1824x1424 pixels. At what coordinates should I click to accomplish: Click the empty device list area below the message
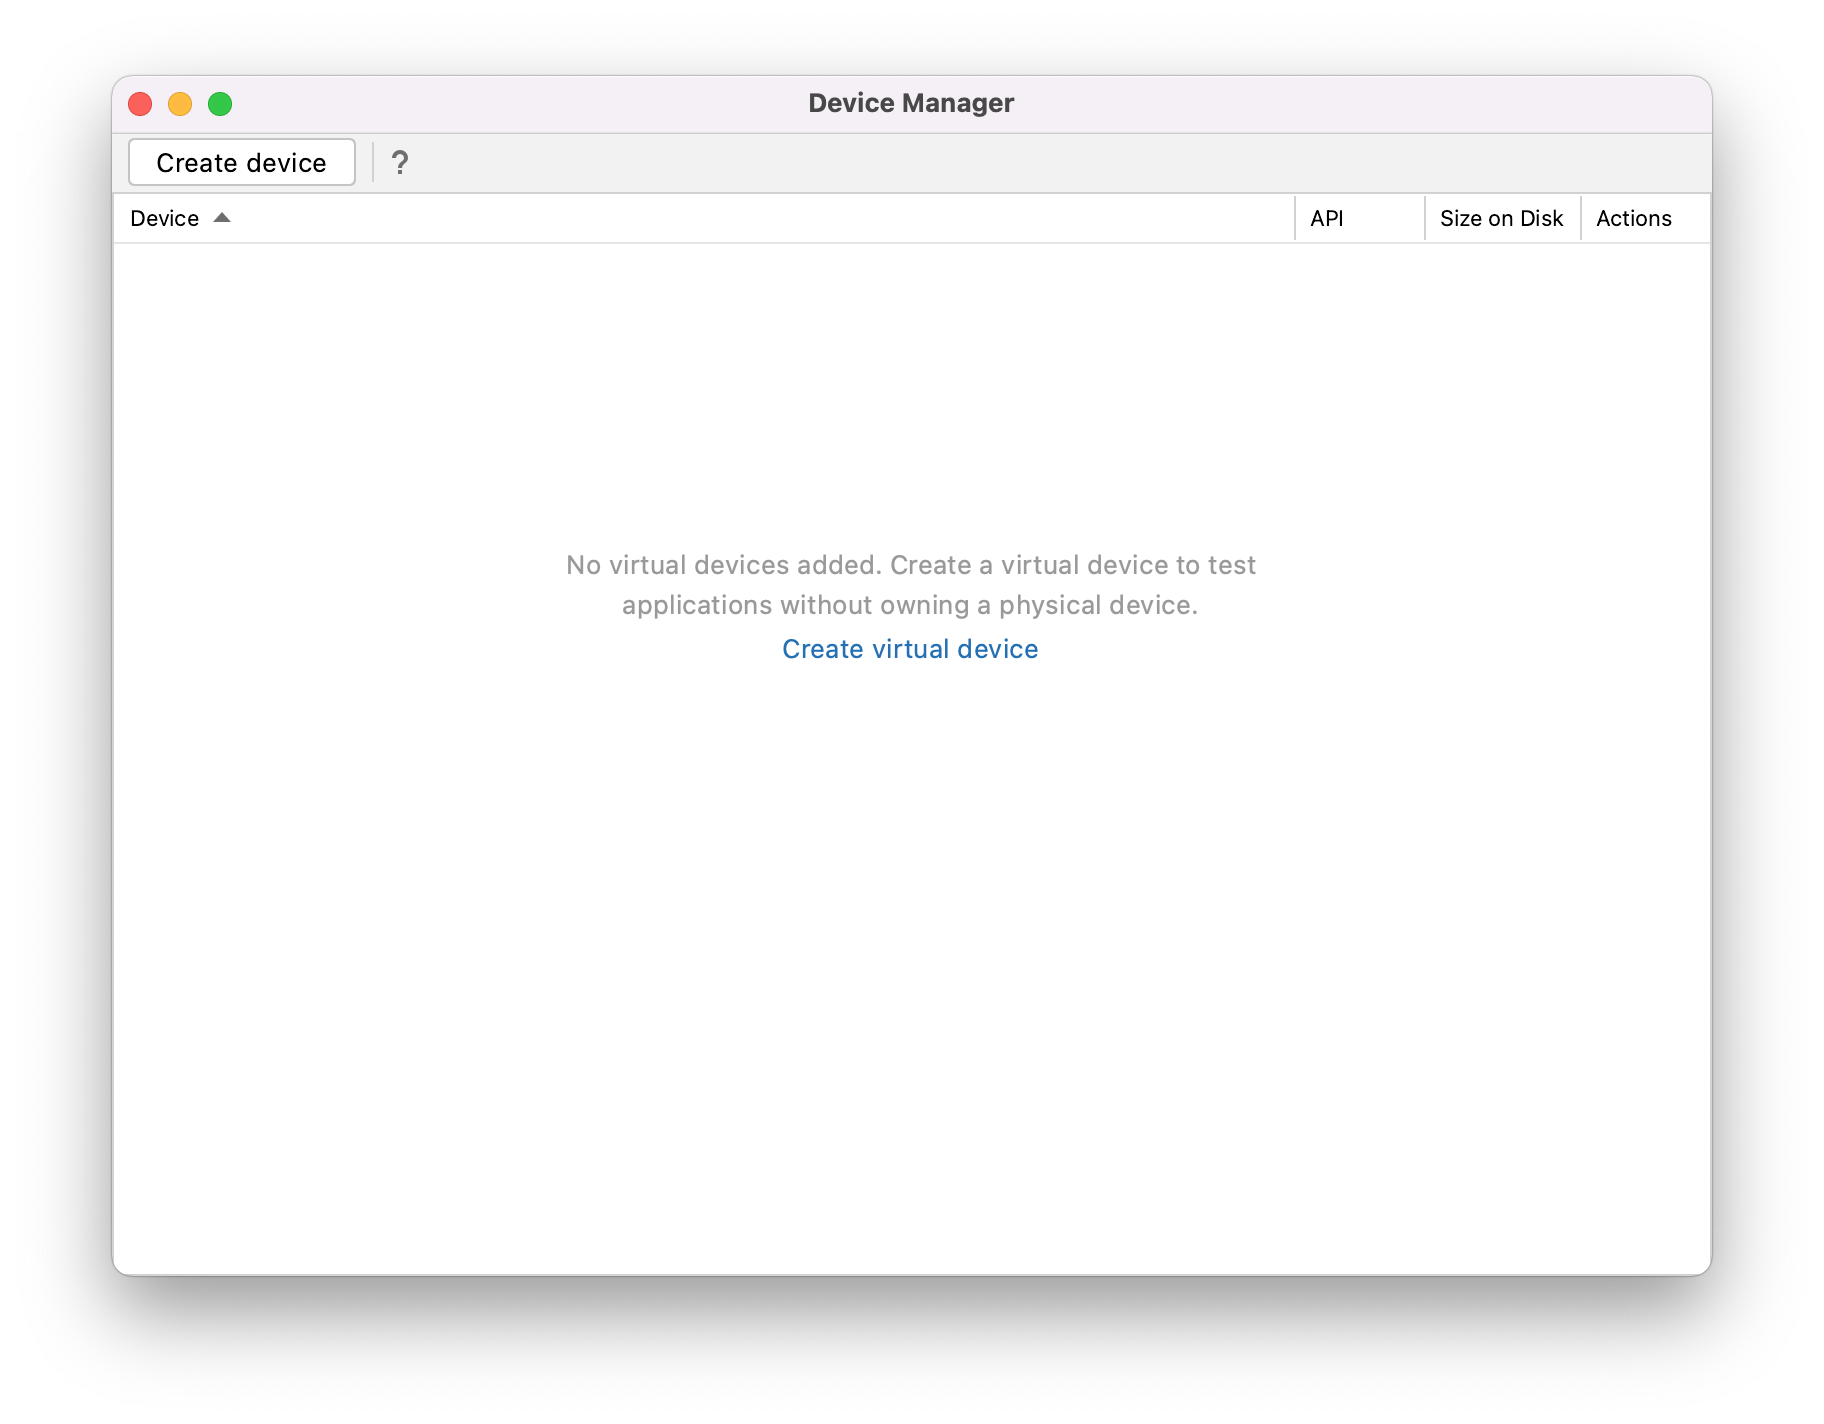point(910,950)
